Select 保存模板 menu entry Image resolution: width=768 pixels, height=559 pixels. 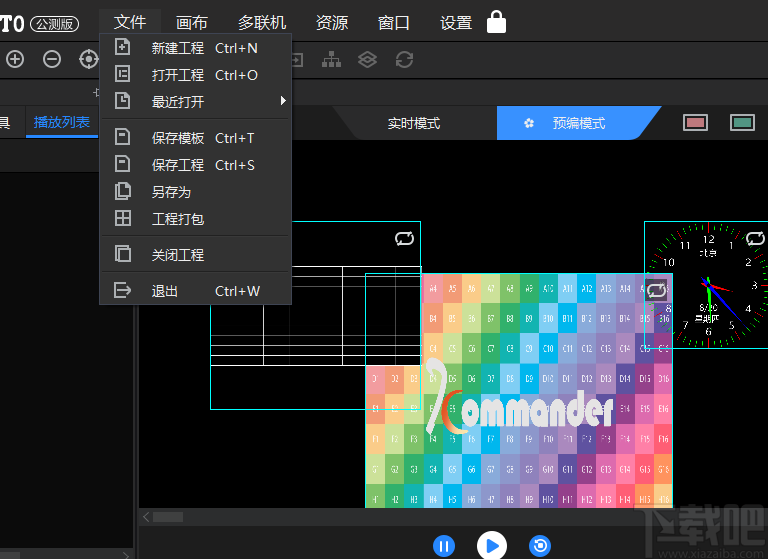(x=195, y=138)
